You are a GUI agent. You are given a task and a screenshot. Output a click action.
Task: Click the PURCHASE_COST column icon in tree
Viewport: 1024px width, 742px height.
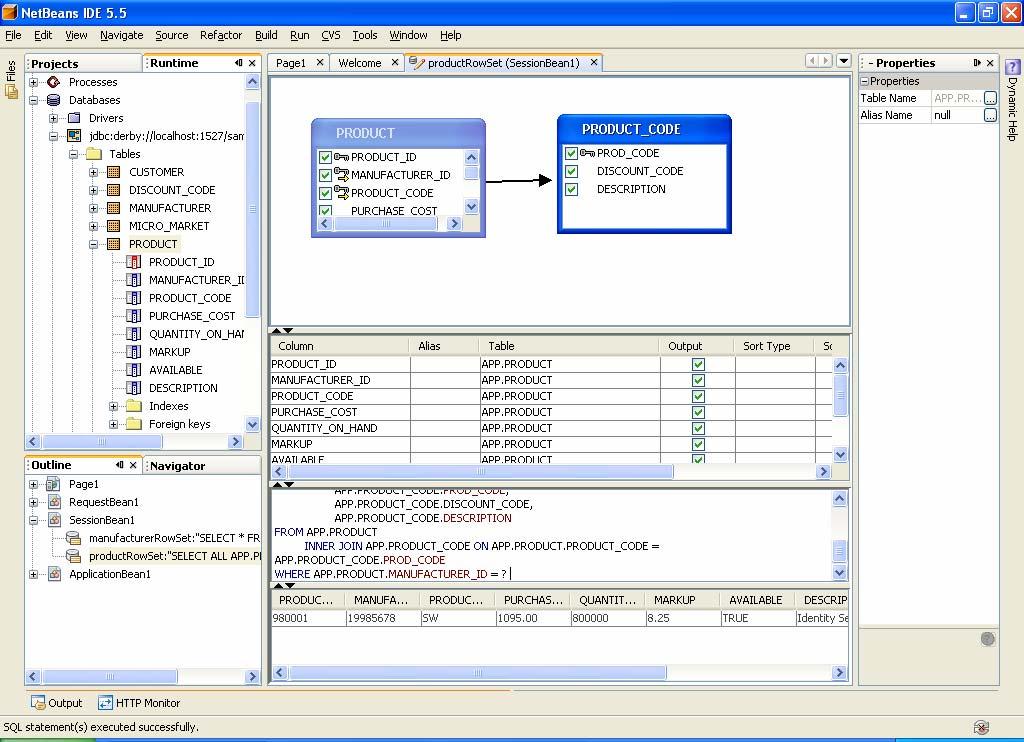(x=134, y=316)
